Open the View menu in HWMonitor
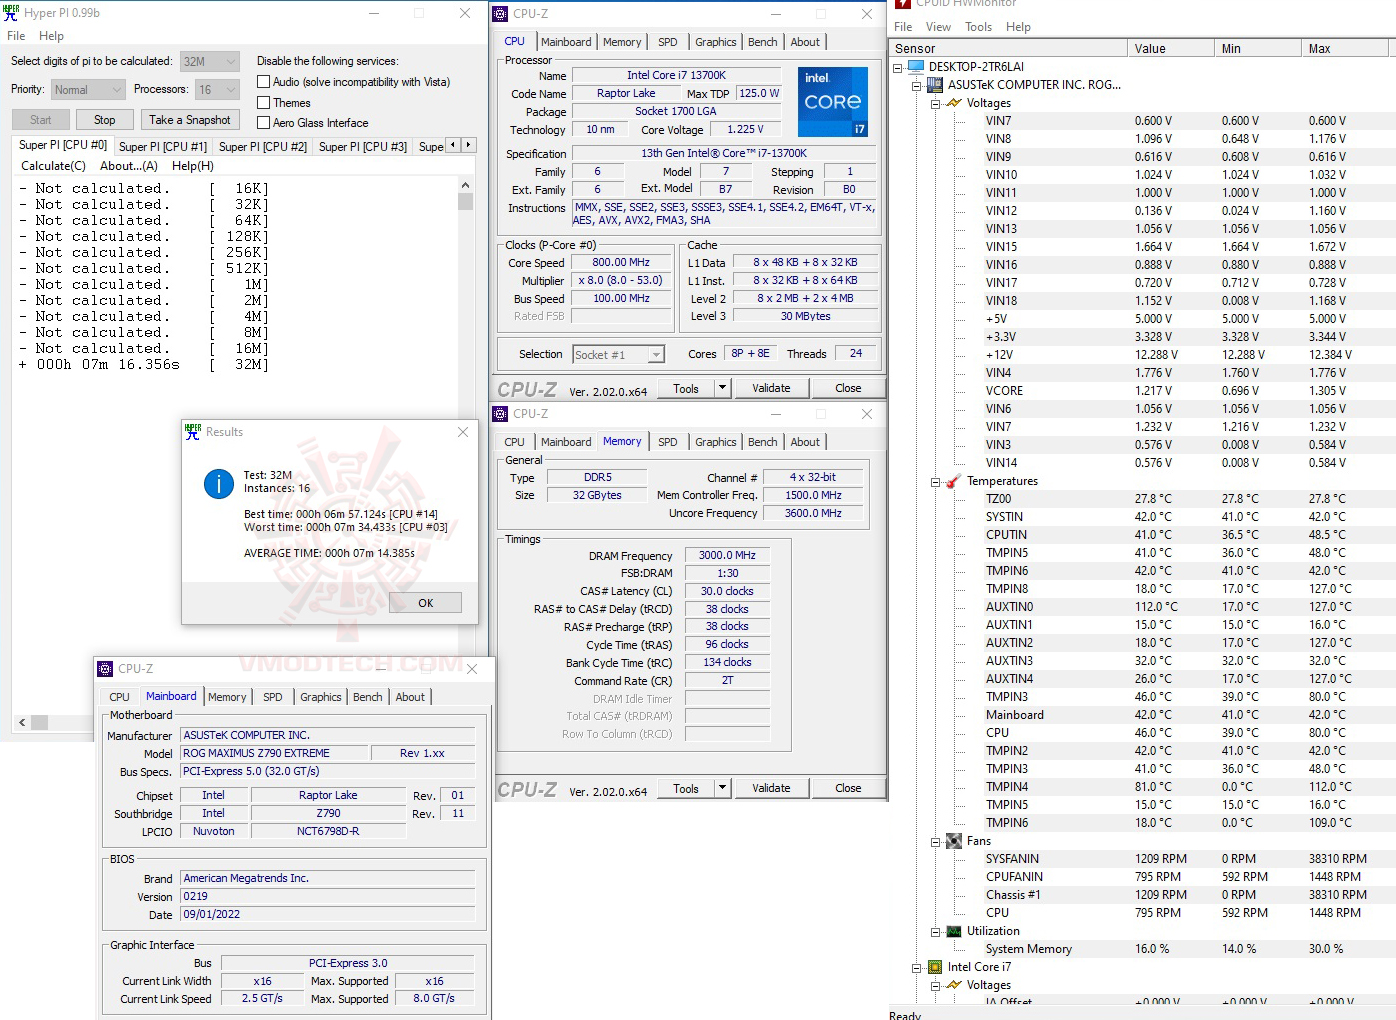 pos(938,27)
